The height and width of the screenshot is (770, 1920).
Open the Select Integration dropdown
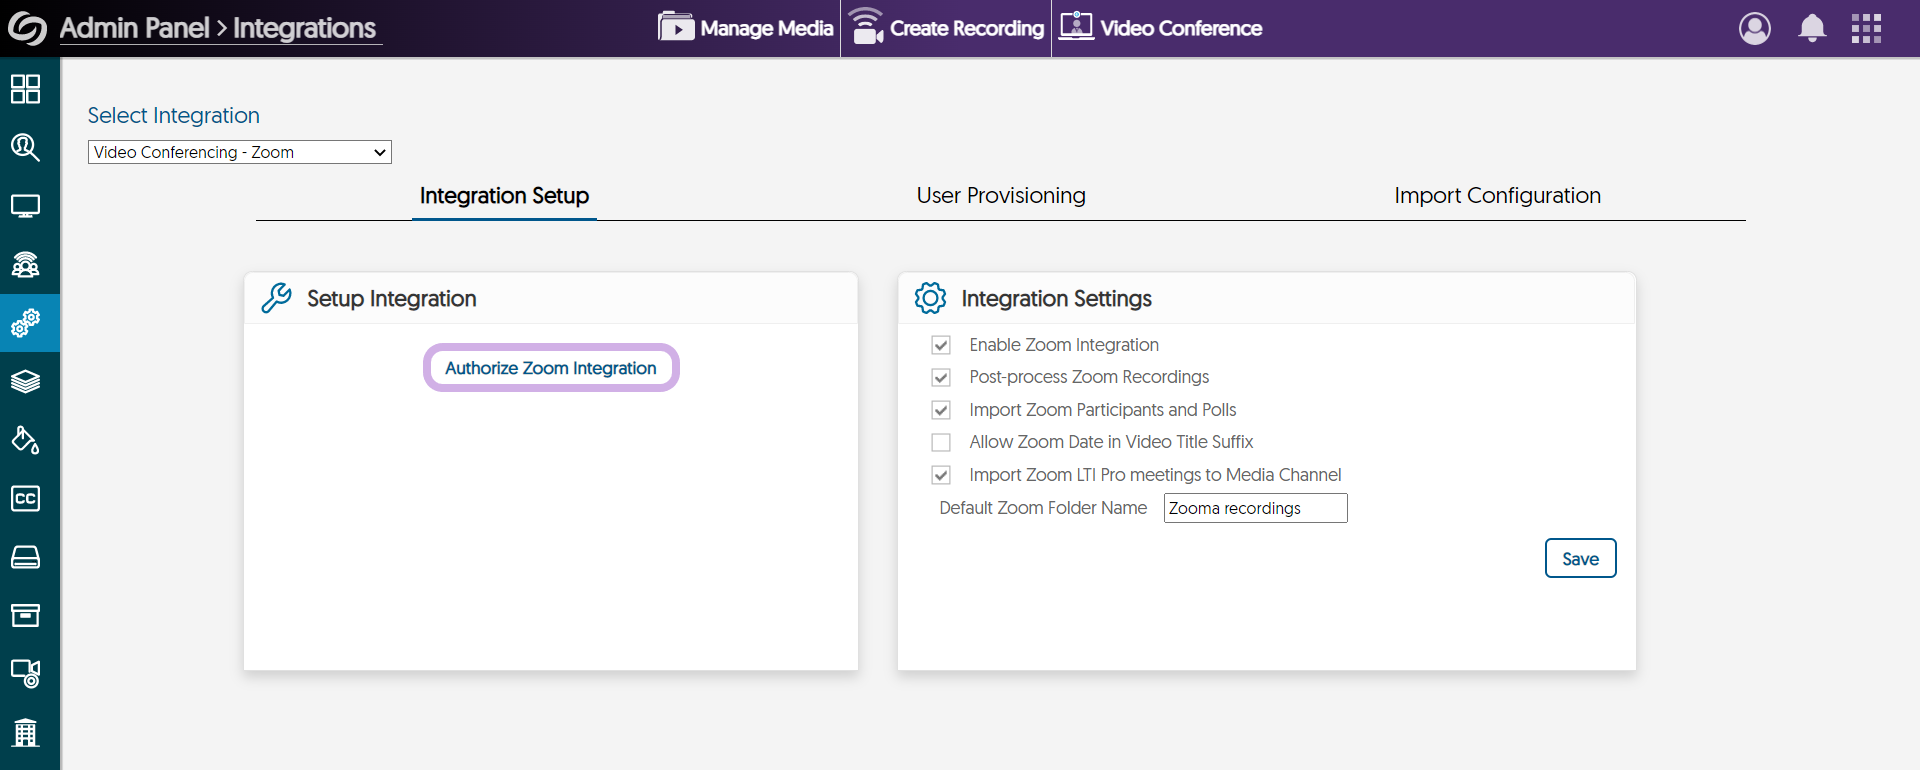pyautogui.click(x=240, y=152)
